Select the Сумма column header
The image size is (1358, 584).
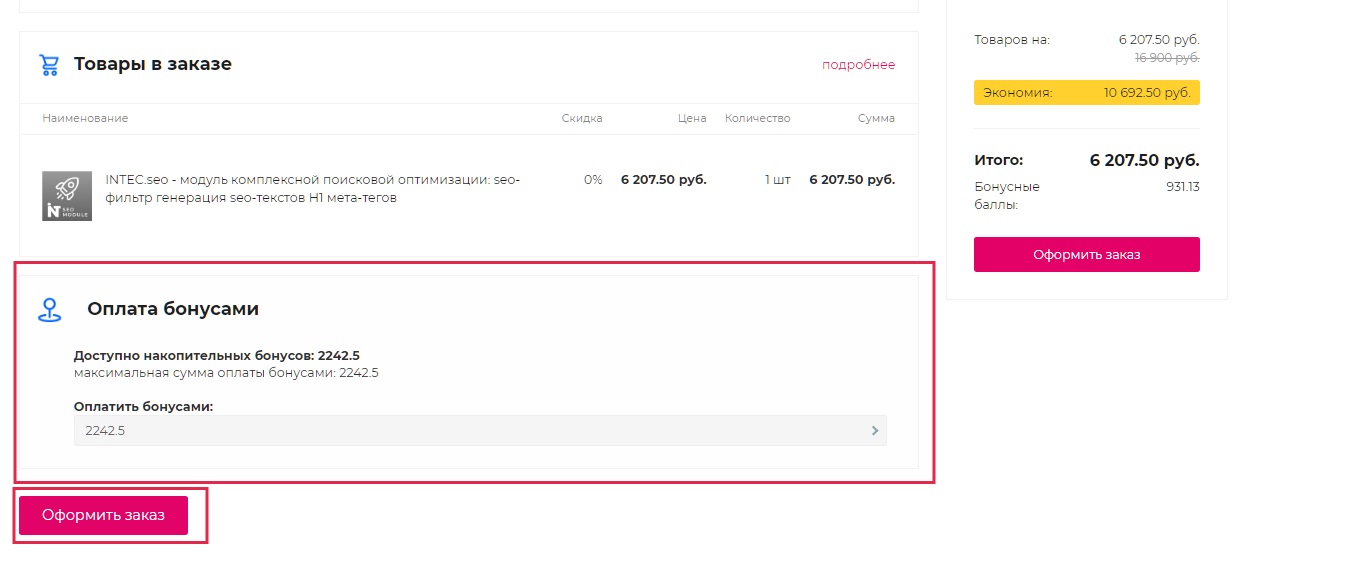click(876, 118)
